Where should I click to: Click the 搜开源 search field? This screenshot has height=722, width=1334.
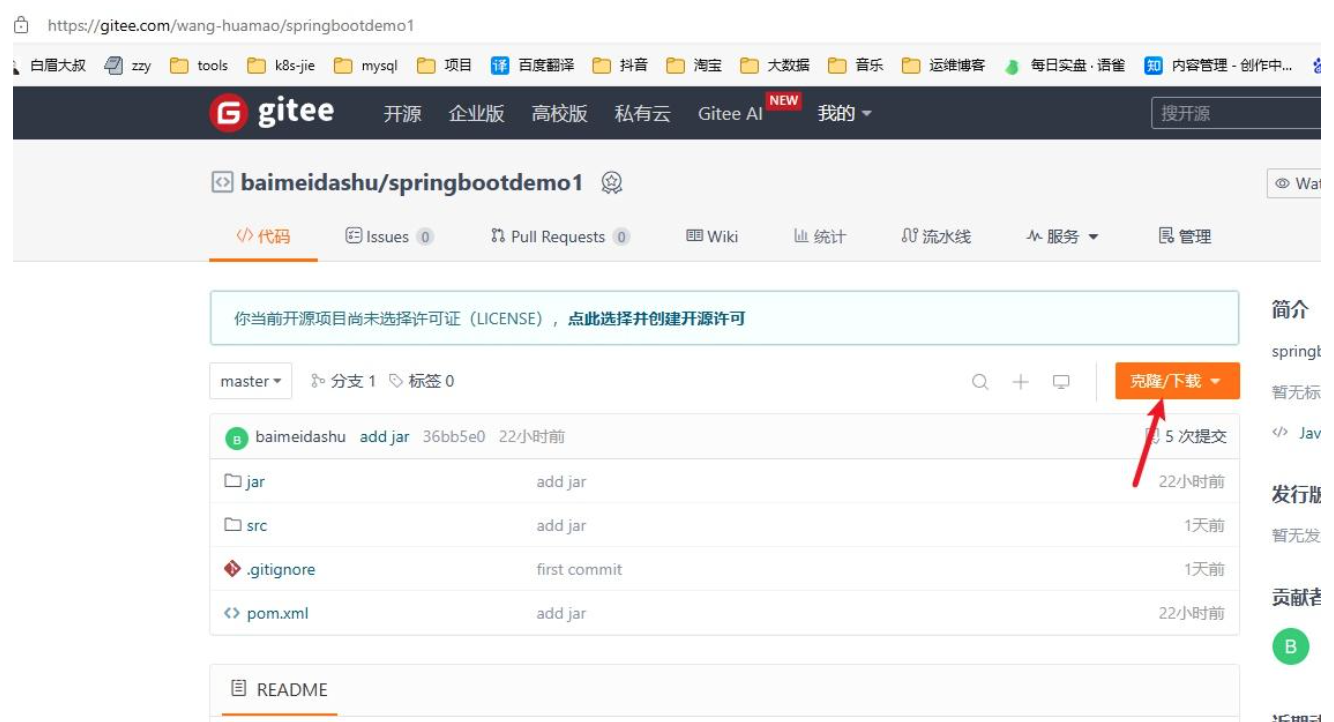[x=1236, y=113]
